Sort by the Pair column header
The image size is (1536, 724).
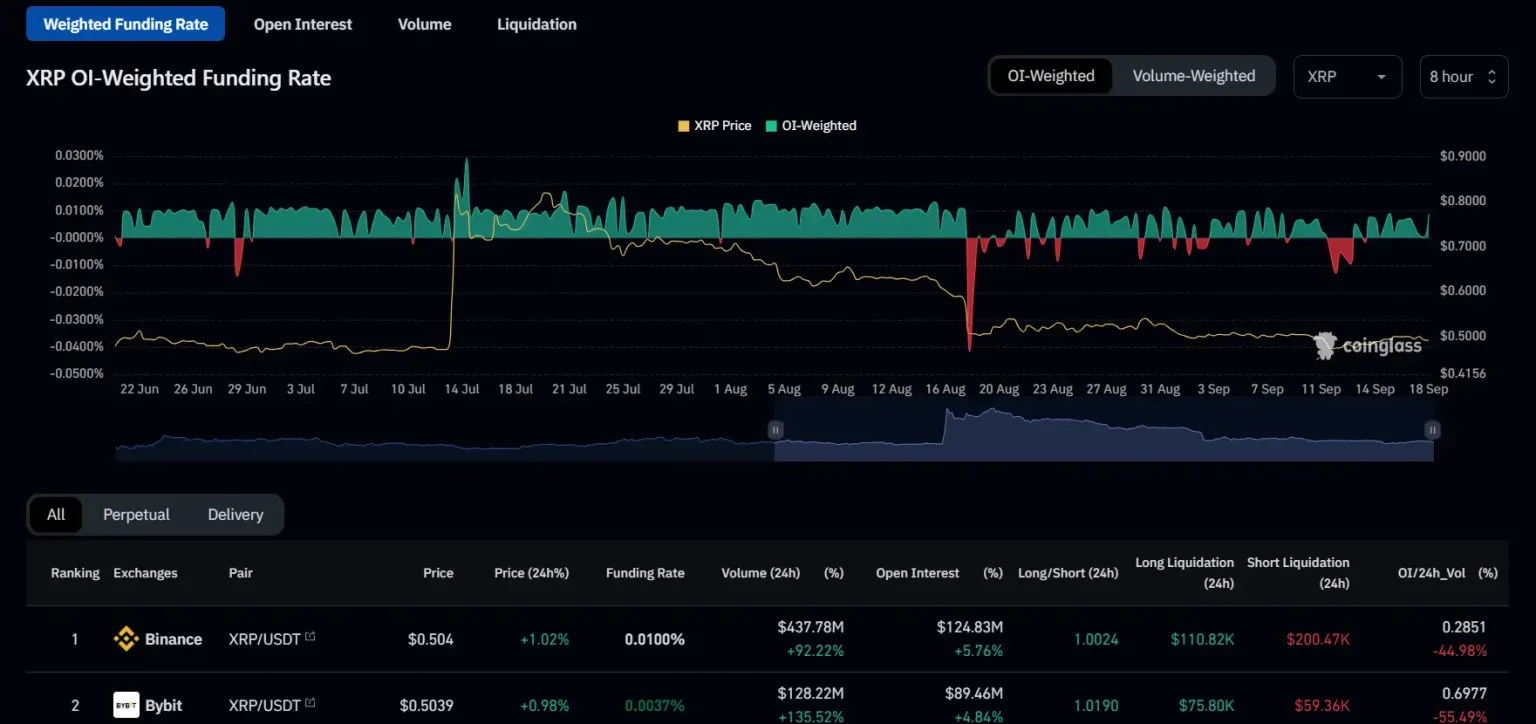[x=241, y=573]
